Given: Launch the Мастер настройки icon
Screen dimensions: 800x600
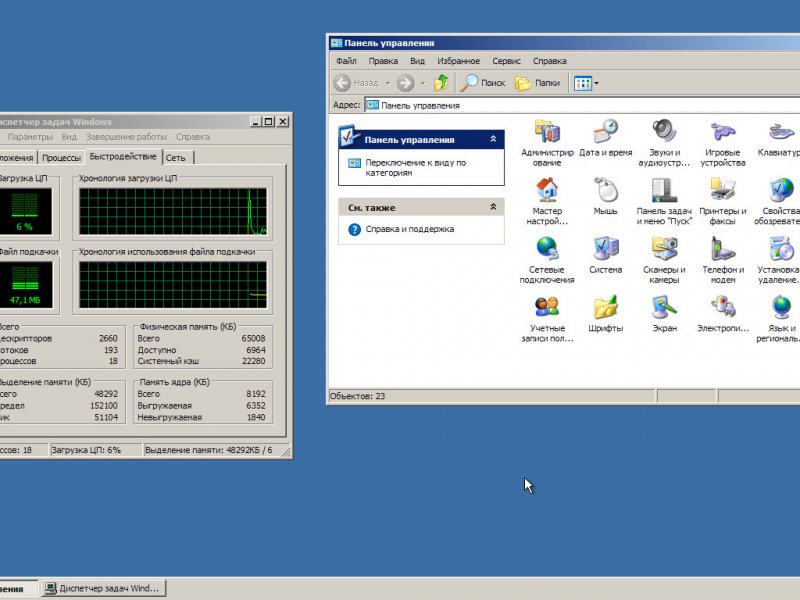Looking at the screenshot, I should point(547,190).
